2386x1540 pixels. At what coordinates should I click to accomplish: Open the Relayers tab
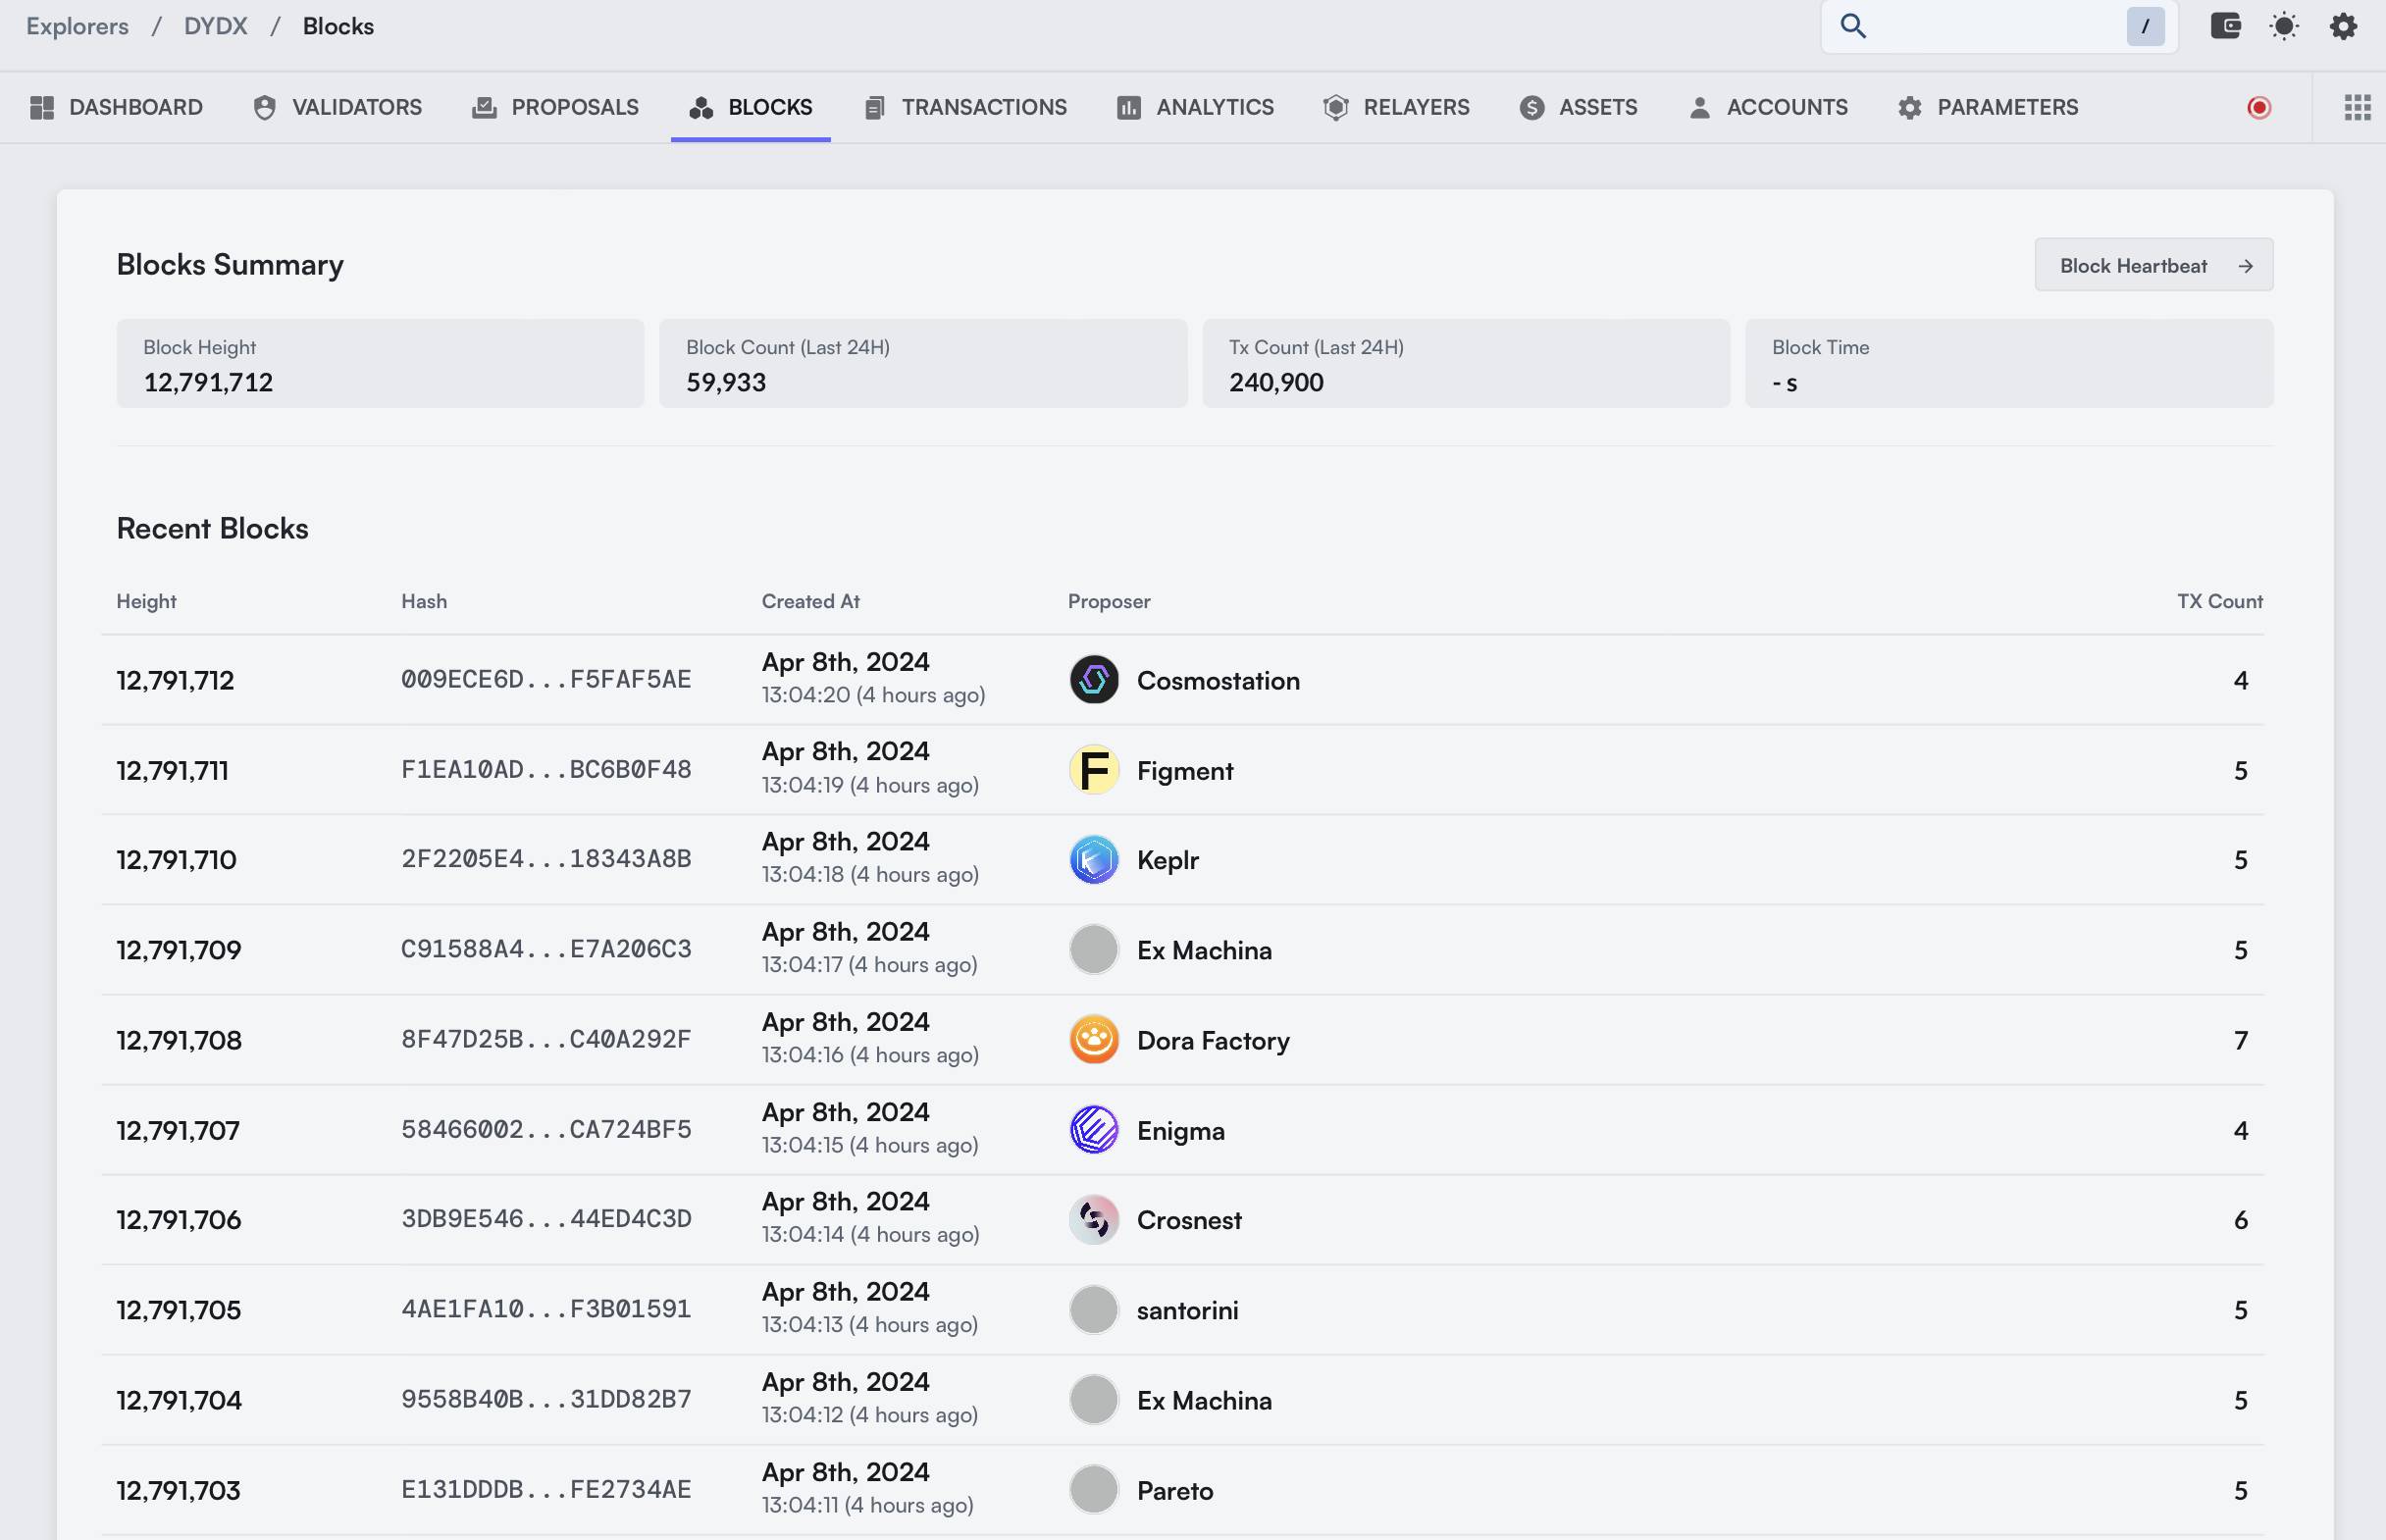(x=1396, y=107)
